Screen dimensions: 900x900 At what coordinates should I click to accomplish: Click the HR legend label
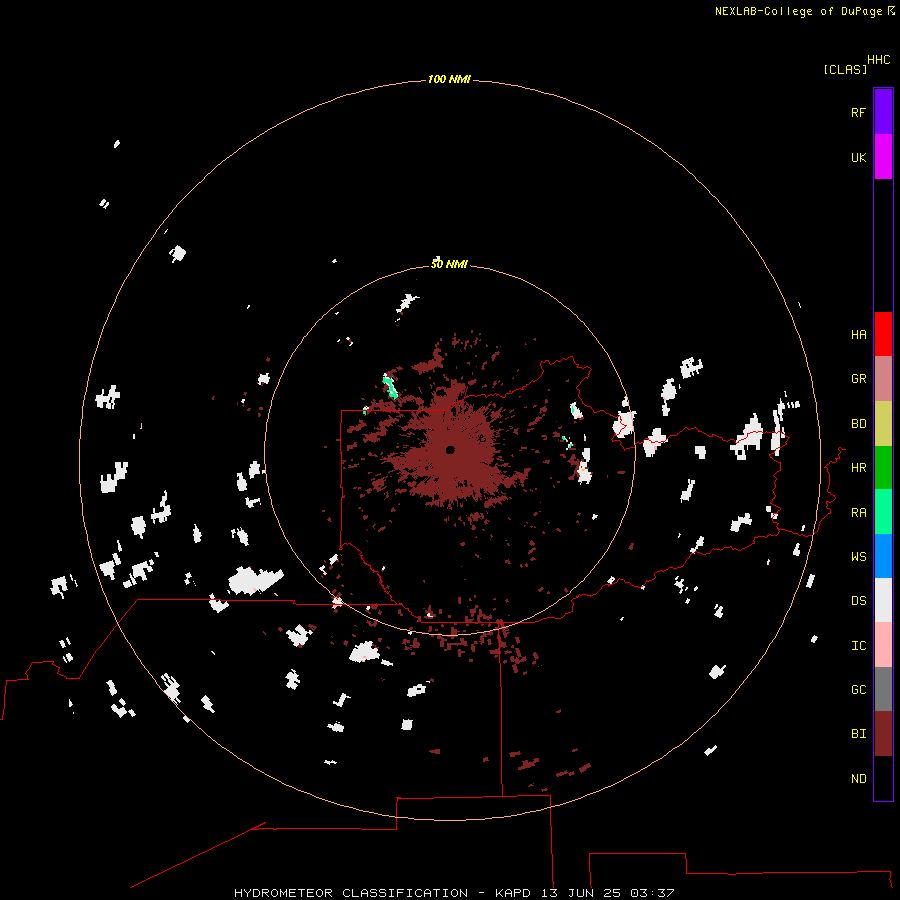(x=858, y=468)
